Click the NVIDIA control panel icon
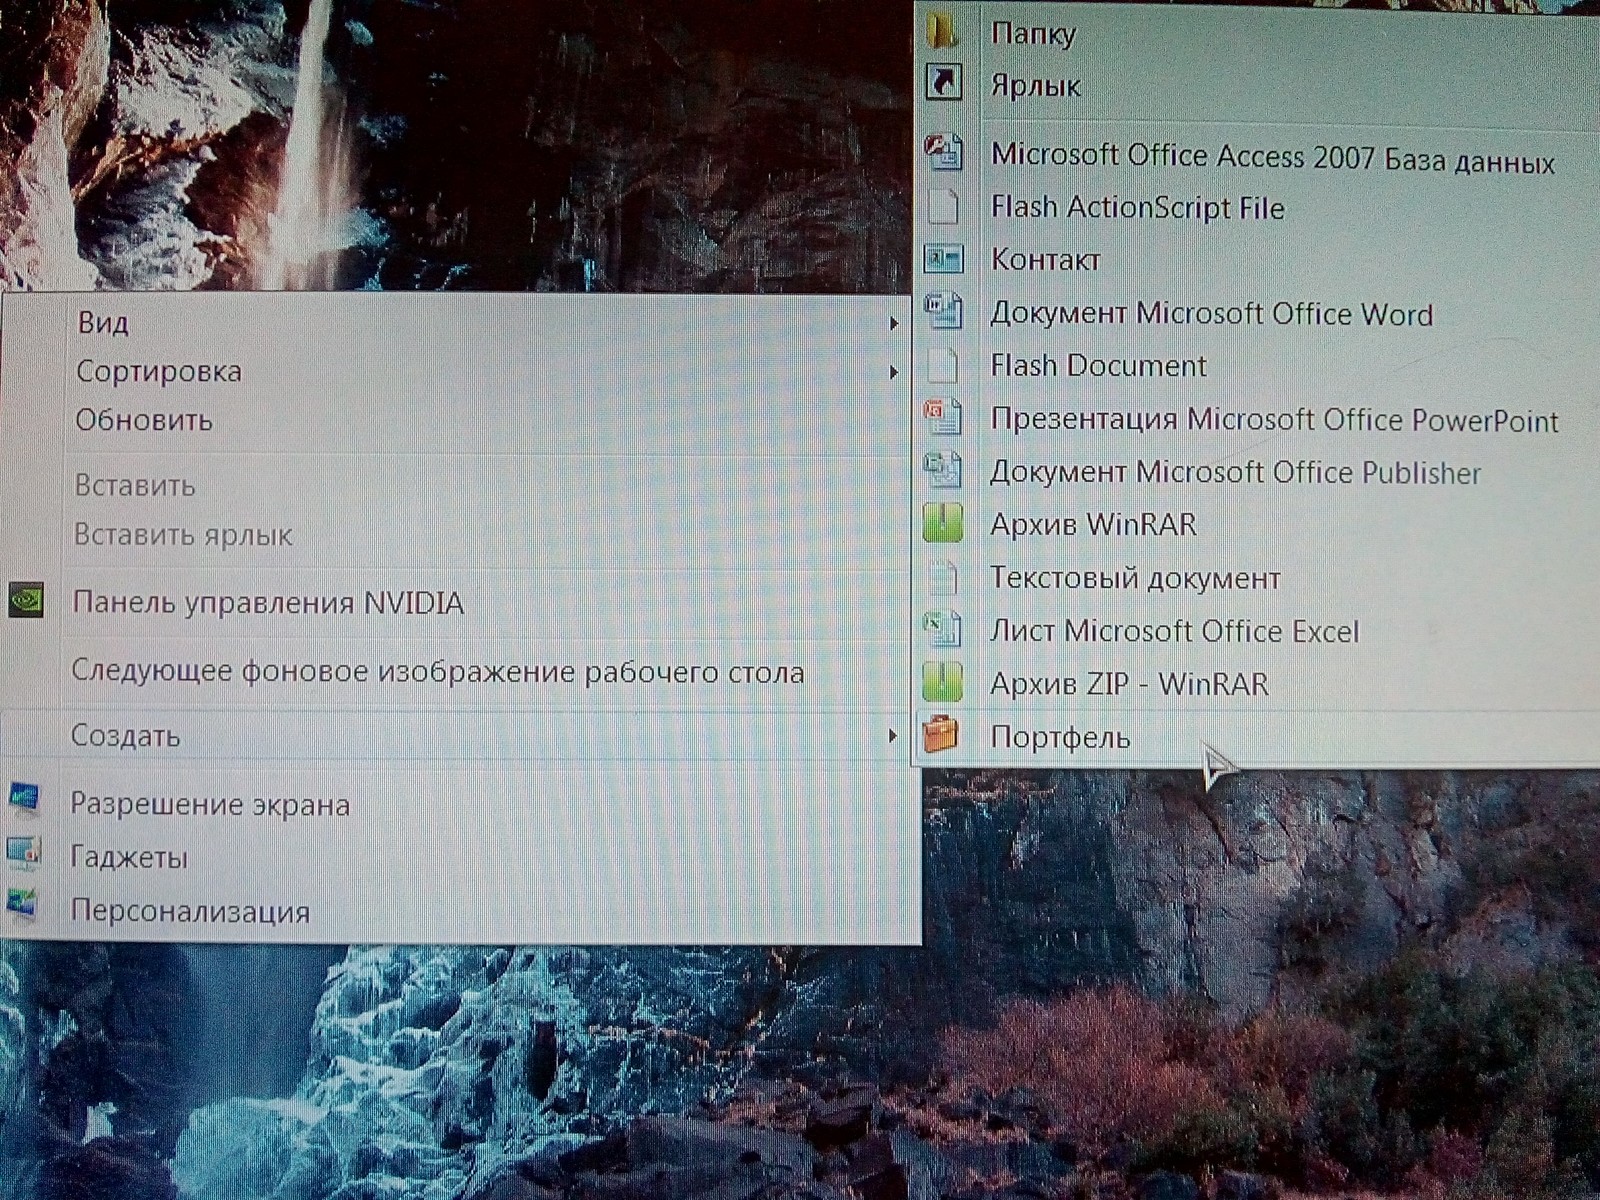This screenshot has width=1600, height=1200. pos(26,600)
